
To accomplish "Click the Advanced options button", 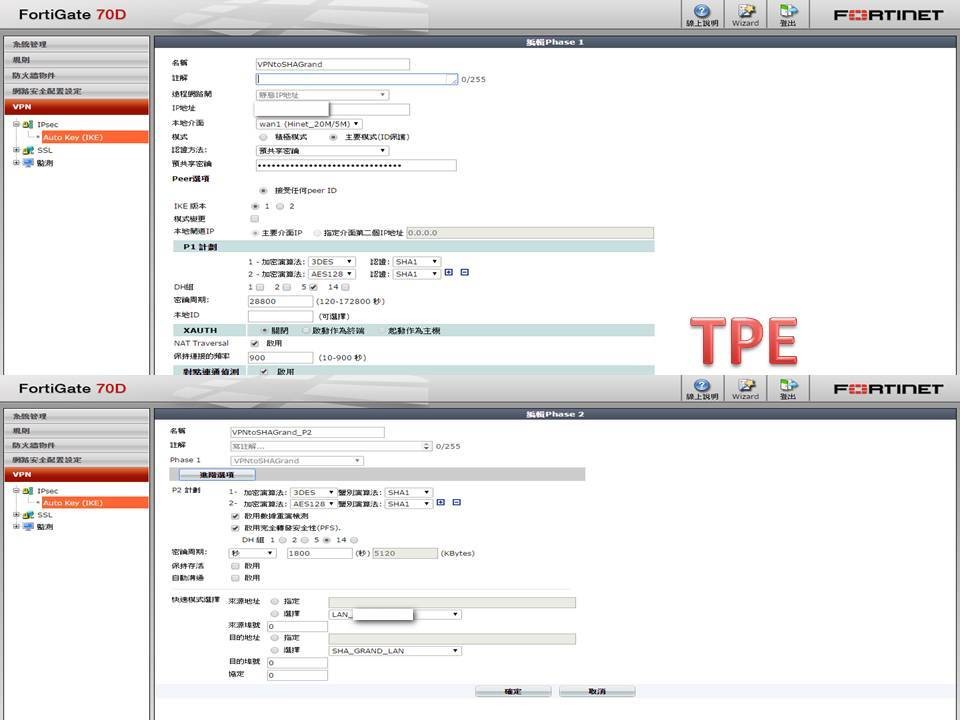I will [x=217, y=475].
